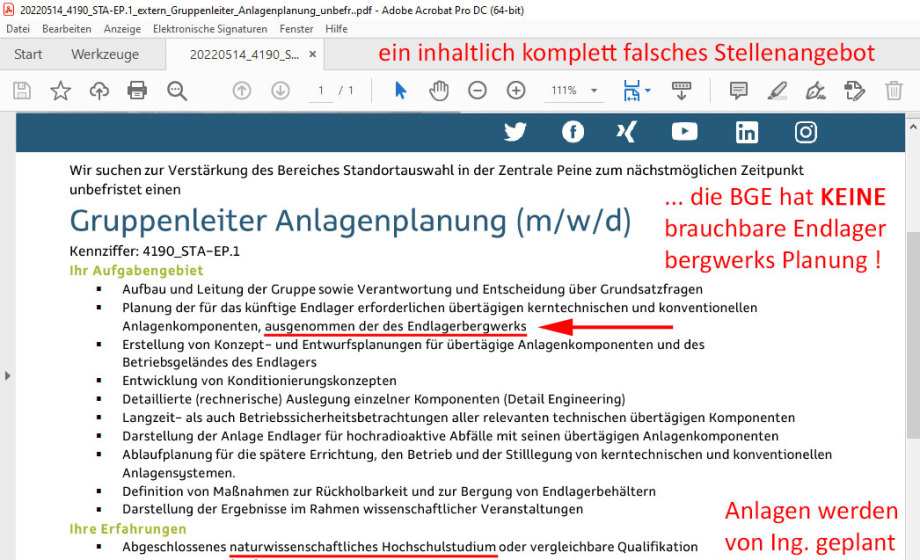The height and width of the screenshot is (560, 920).
Task: Select the highlighter pen tool
Action: [777, 91]
